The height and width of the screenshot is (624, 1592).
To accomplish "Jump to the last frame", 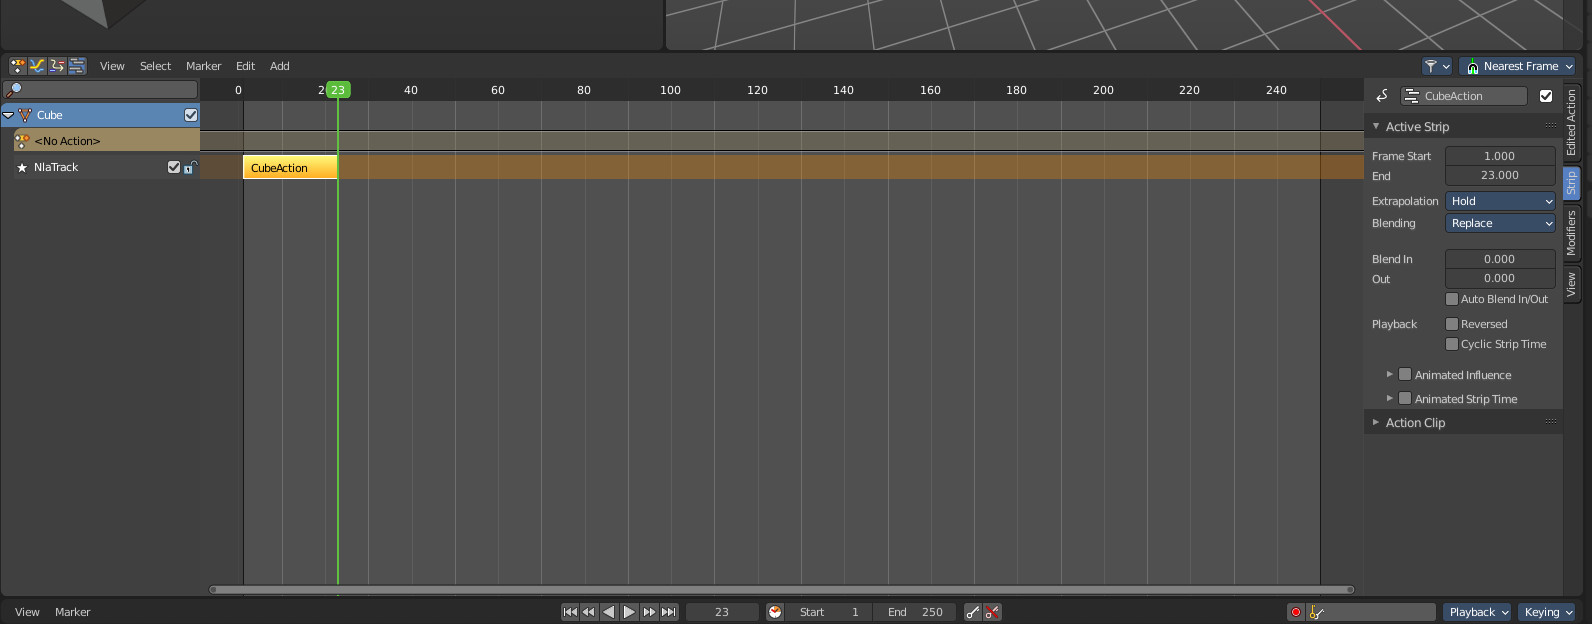I will pyautogui.click(x=669, y=612).
